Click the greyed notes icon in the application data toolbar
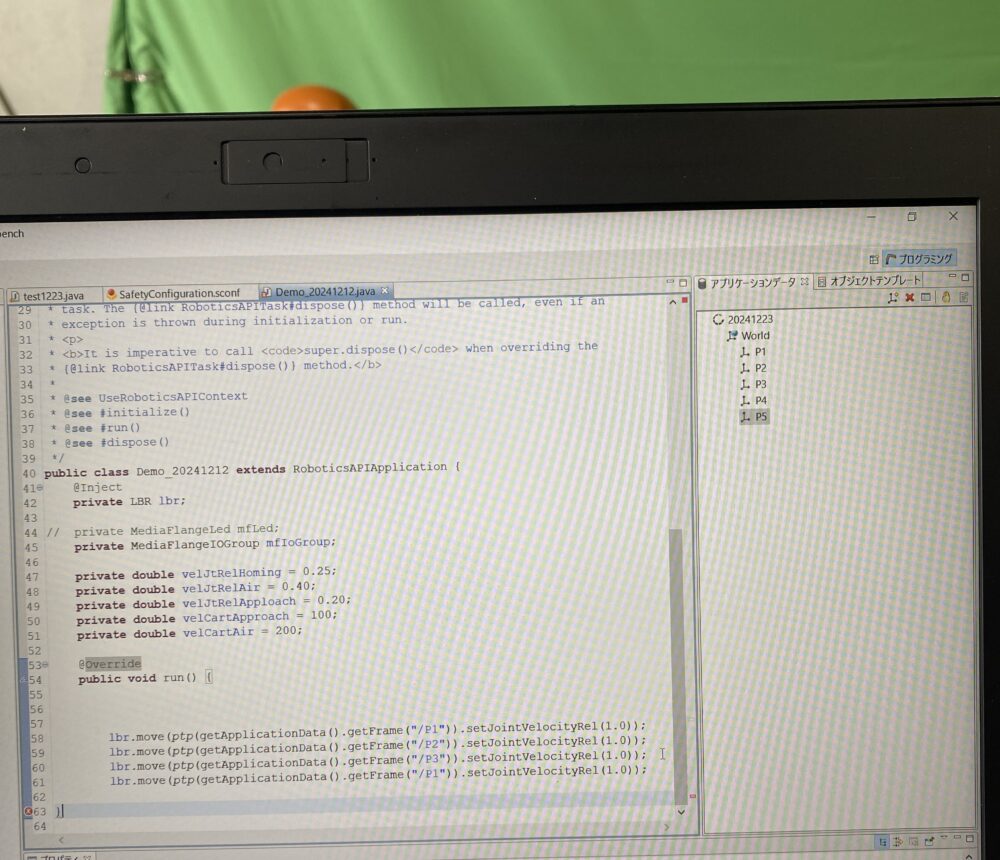This screenshot has width=1000, height=860. [x=964, y=297]
